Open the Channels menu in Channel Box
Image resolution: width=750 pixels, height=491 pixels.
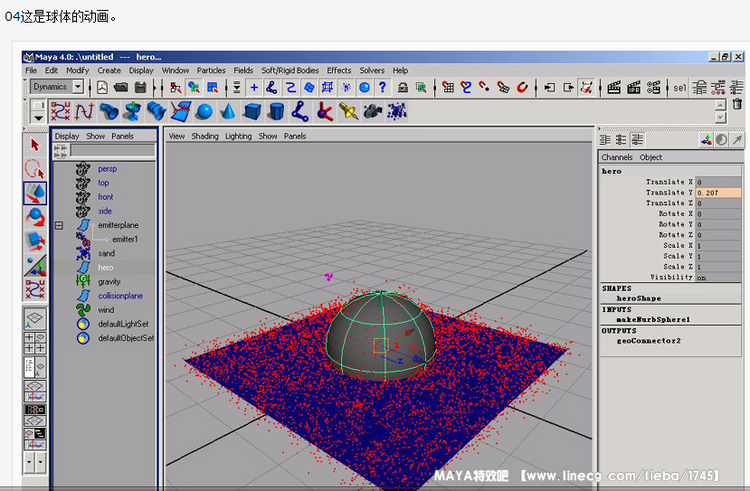(x=617, y=157)
